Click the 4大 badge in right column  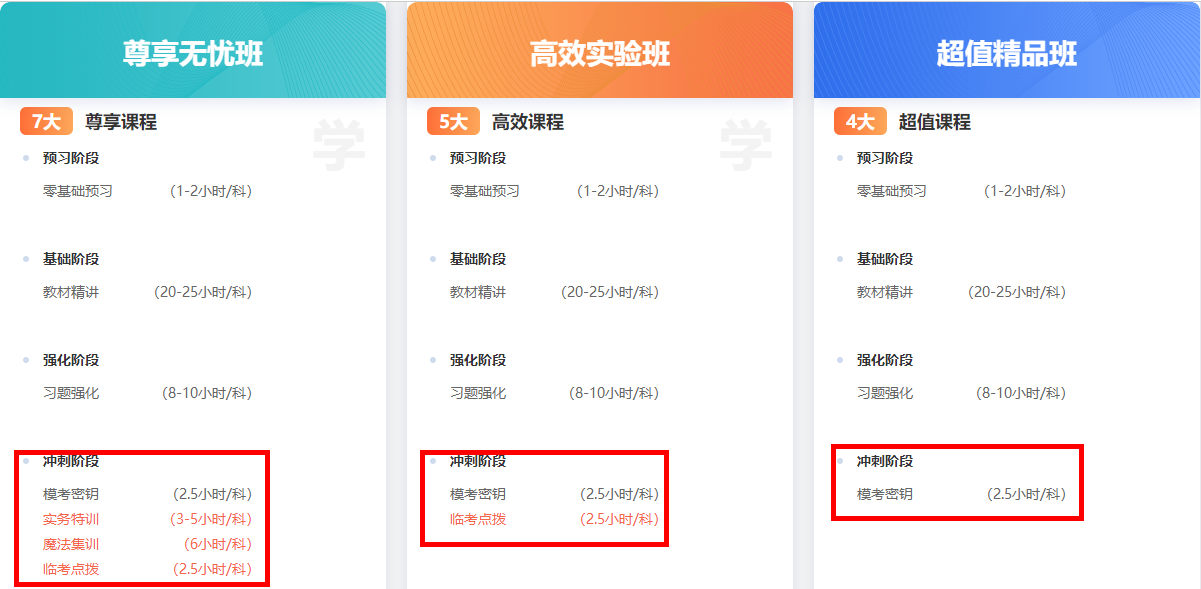[x=860, y=121]
